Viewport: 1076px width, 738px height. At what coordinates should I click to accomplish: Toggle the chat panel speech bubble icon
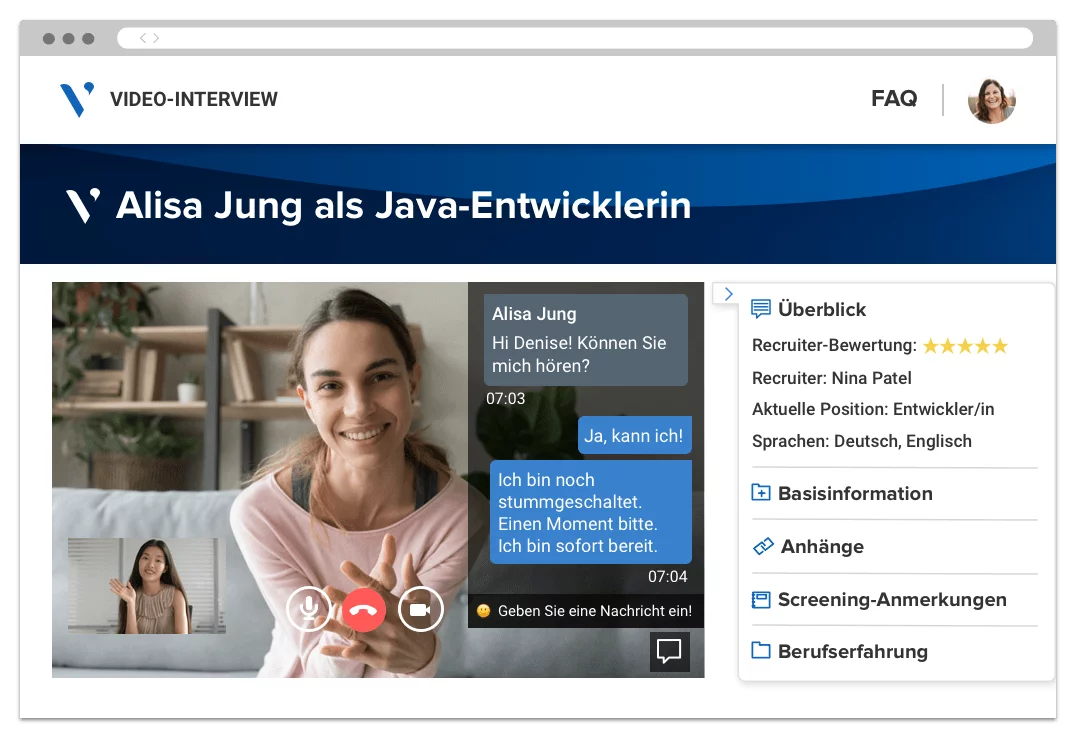click(669, 651)
